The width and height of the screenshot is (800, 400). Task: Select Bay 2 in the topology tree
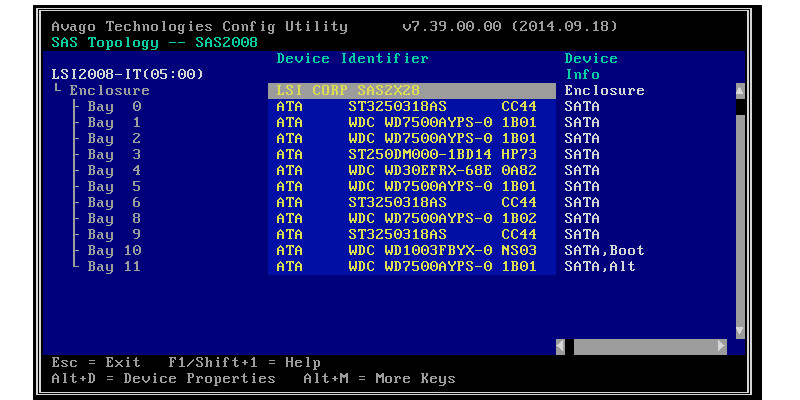[114, 138]
